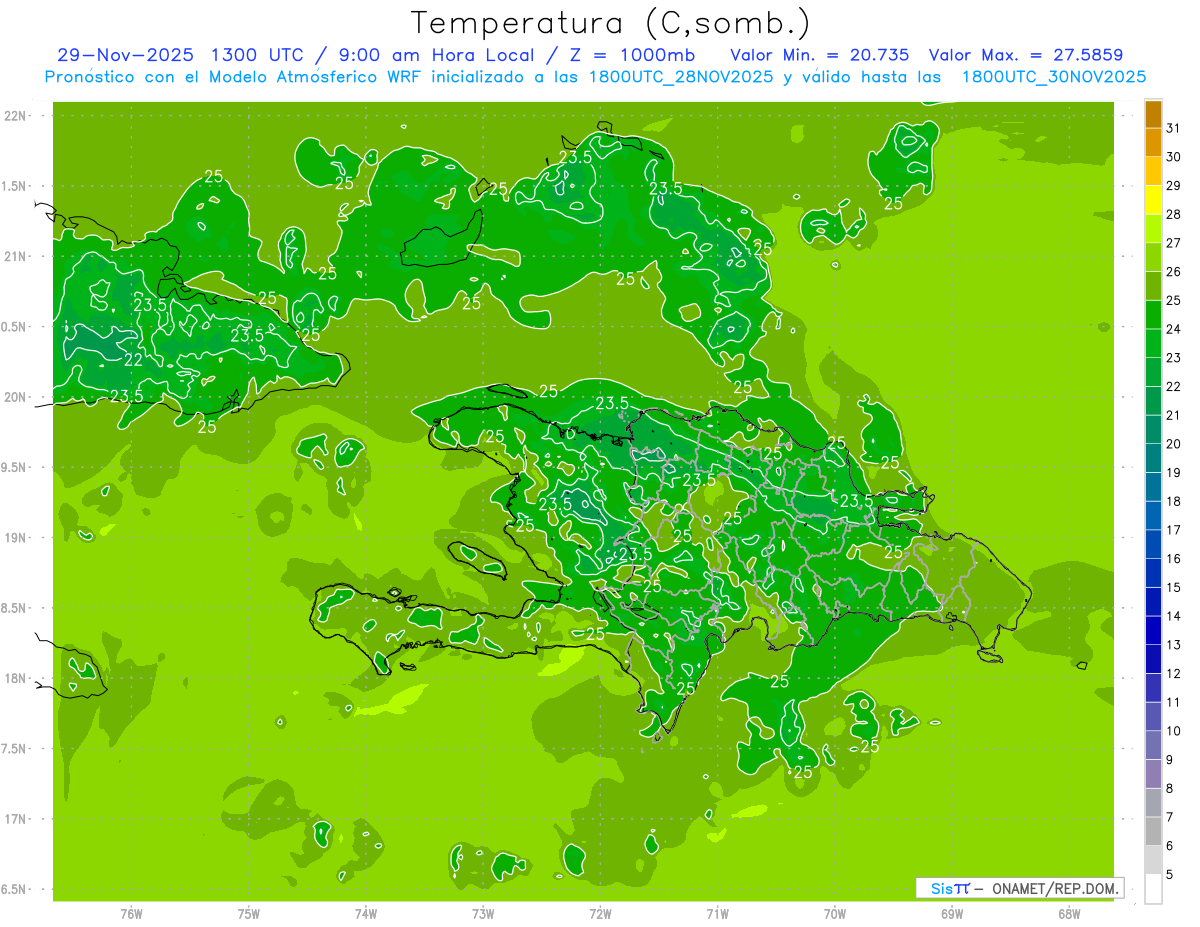The height and width of the screenshot is (927, 1200).
Task: Click the '21' label on color scale
Action: coord(1173,415)
